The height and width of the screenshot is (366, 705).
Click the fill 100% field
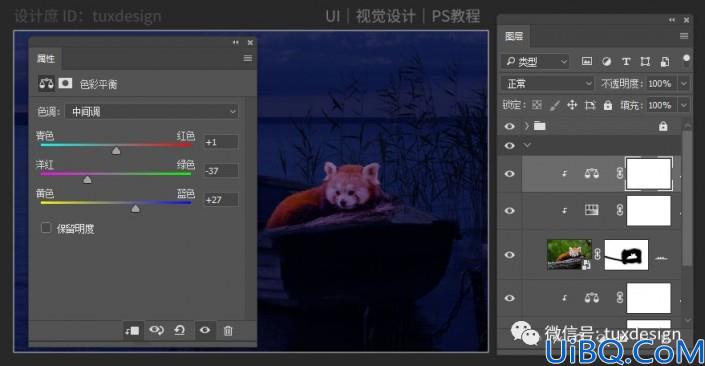point(662,105)
